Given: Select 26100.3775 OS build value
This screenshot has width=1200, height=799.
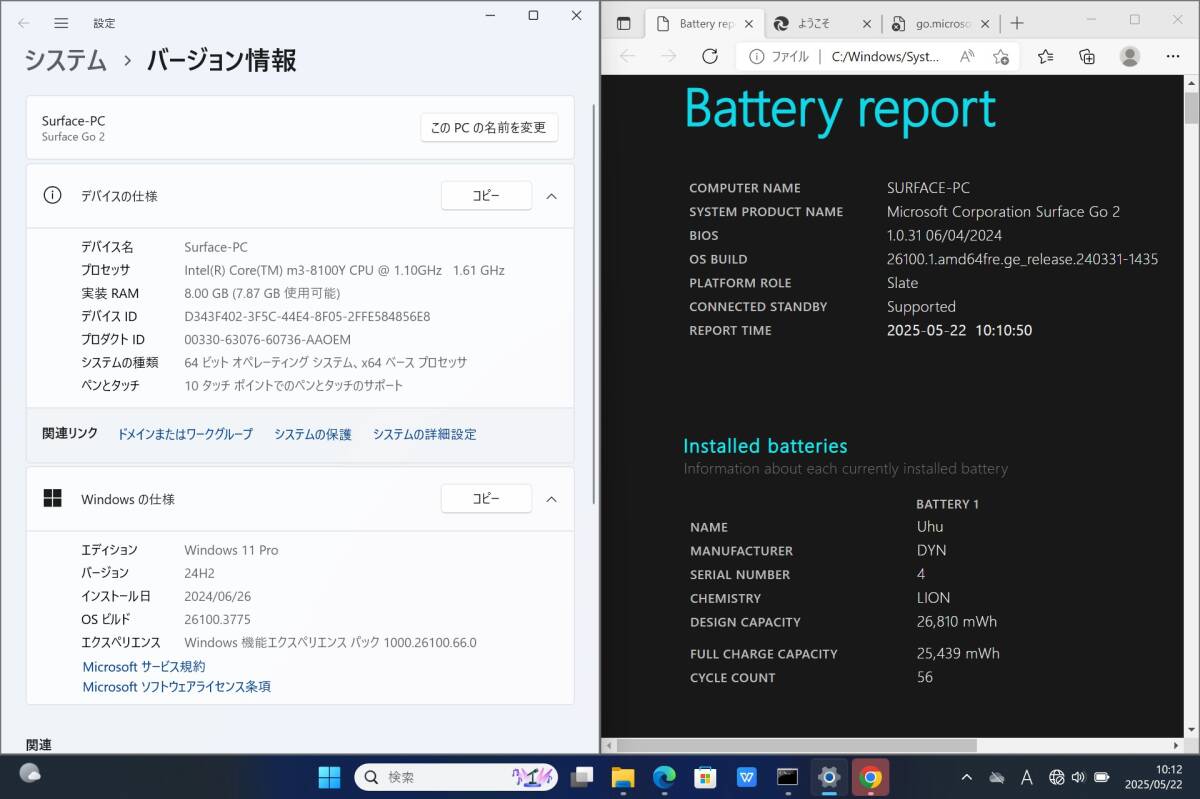Looking at the screenshot, I should pos(217,619).
